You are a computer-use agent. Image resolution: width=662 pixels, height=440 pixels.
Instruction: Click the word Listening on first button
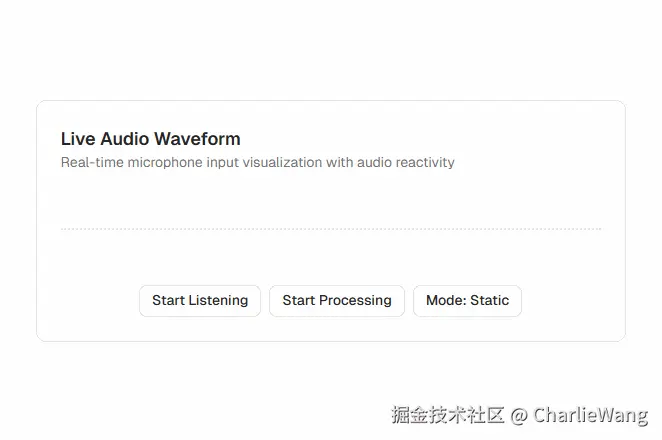[x=218, y=301]
